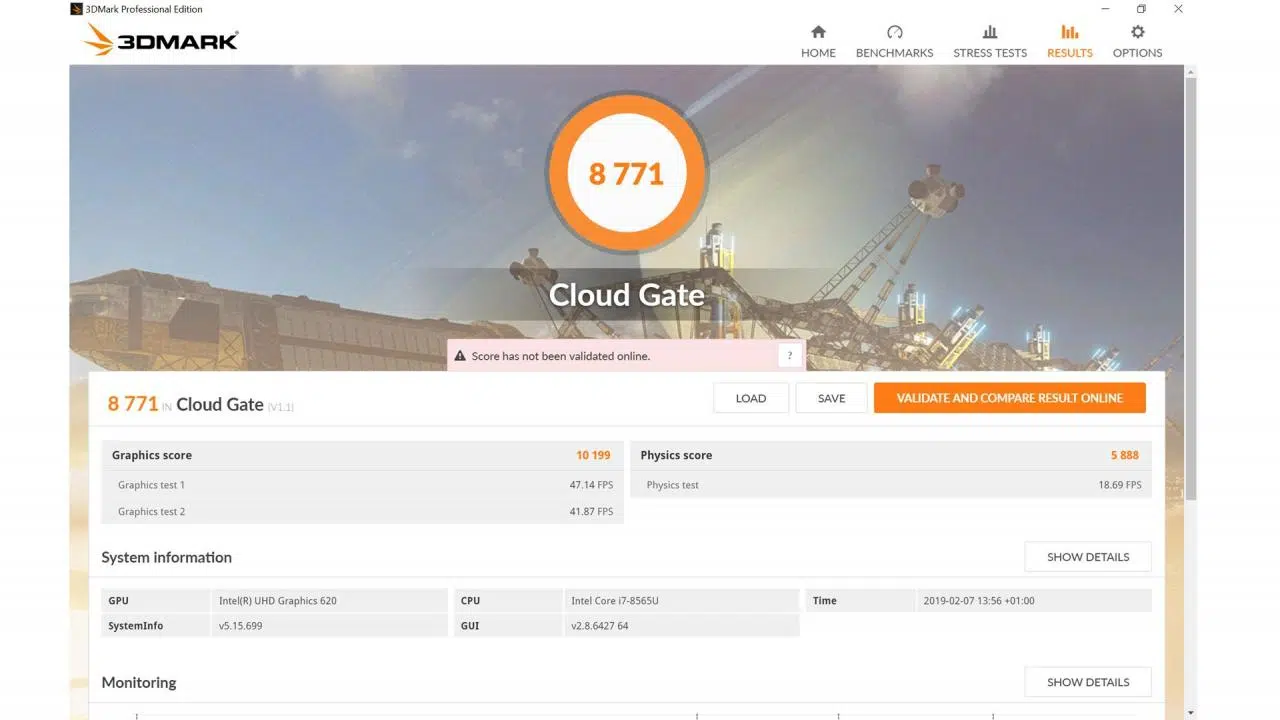Click the Graphics score header label
This screenshot has width=1280, height=720.
tap(152, 455)
